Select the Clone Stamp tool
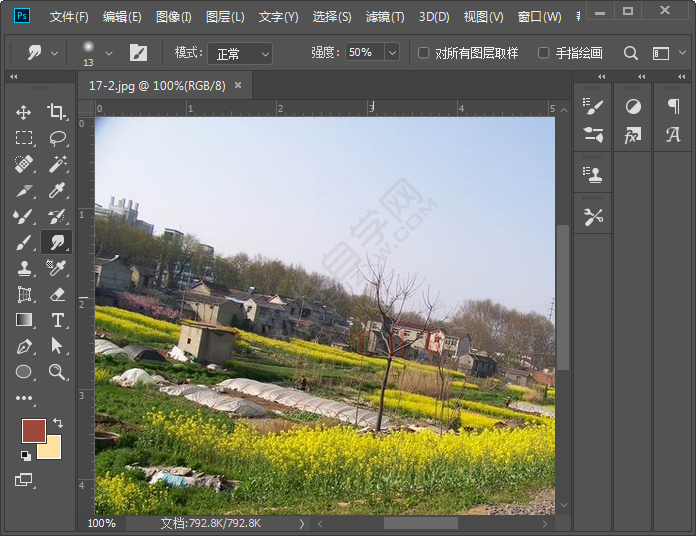This screenshot has width=696, height=536. tap(24, 268)
